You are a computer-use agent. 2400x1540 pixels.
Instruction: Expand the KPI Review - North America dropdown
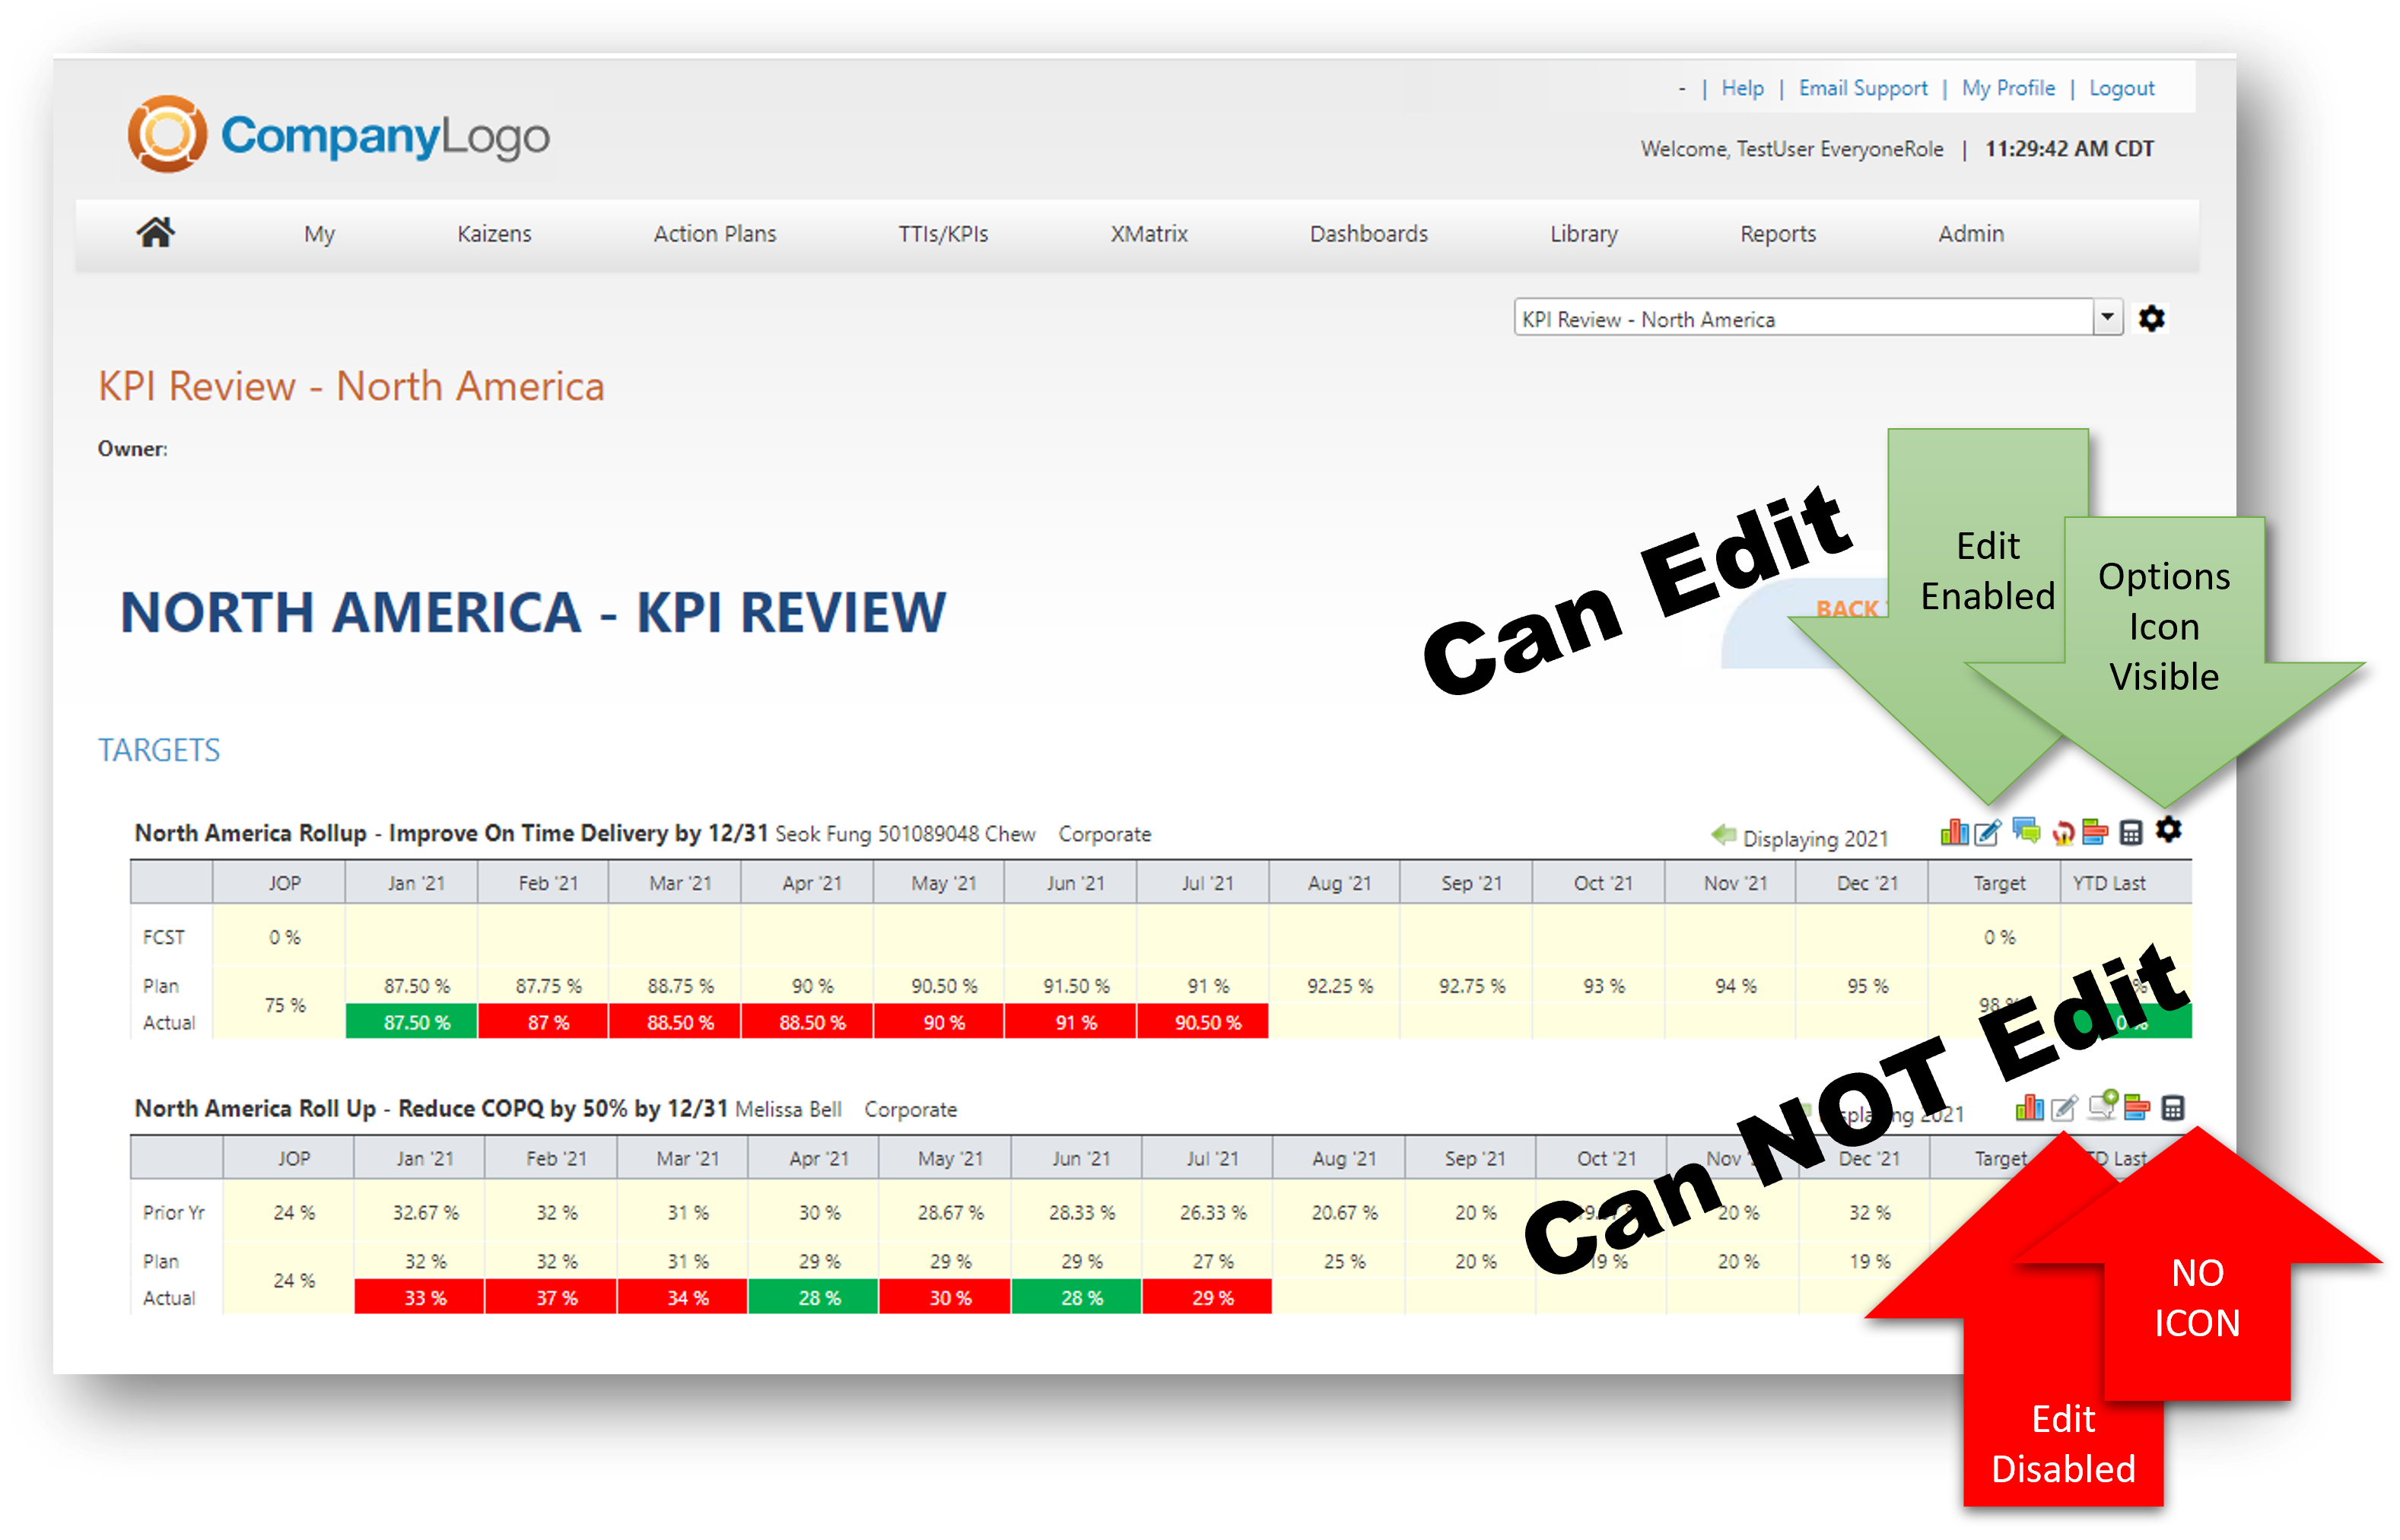(2108, 317)
